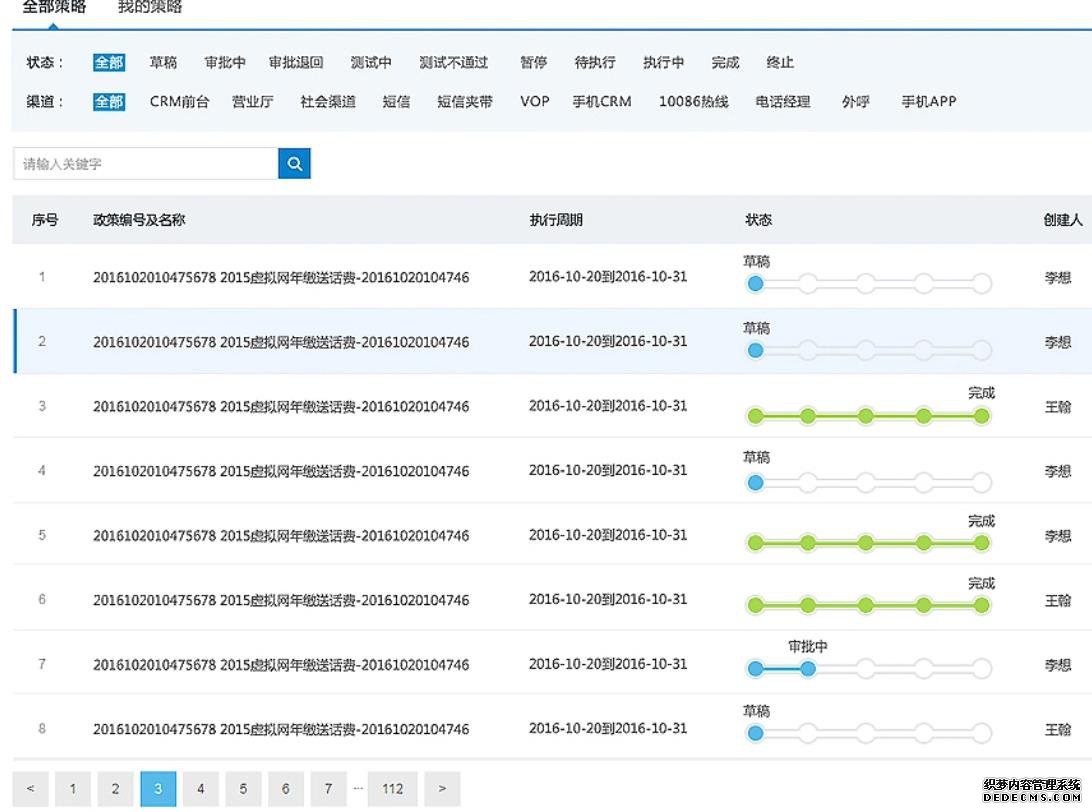1092x812 pixels.
Task: Filter status by 完成
Action: click(725, 63)
